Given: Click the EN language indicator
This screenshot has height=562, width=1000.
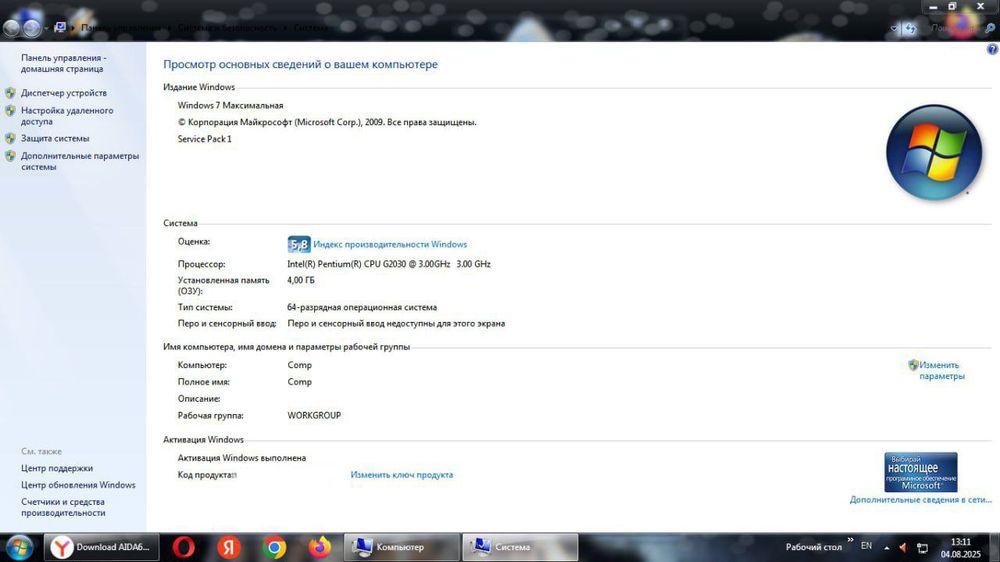Looking at the screenshot, I should [x=866, y=546].
